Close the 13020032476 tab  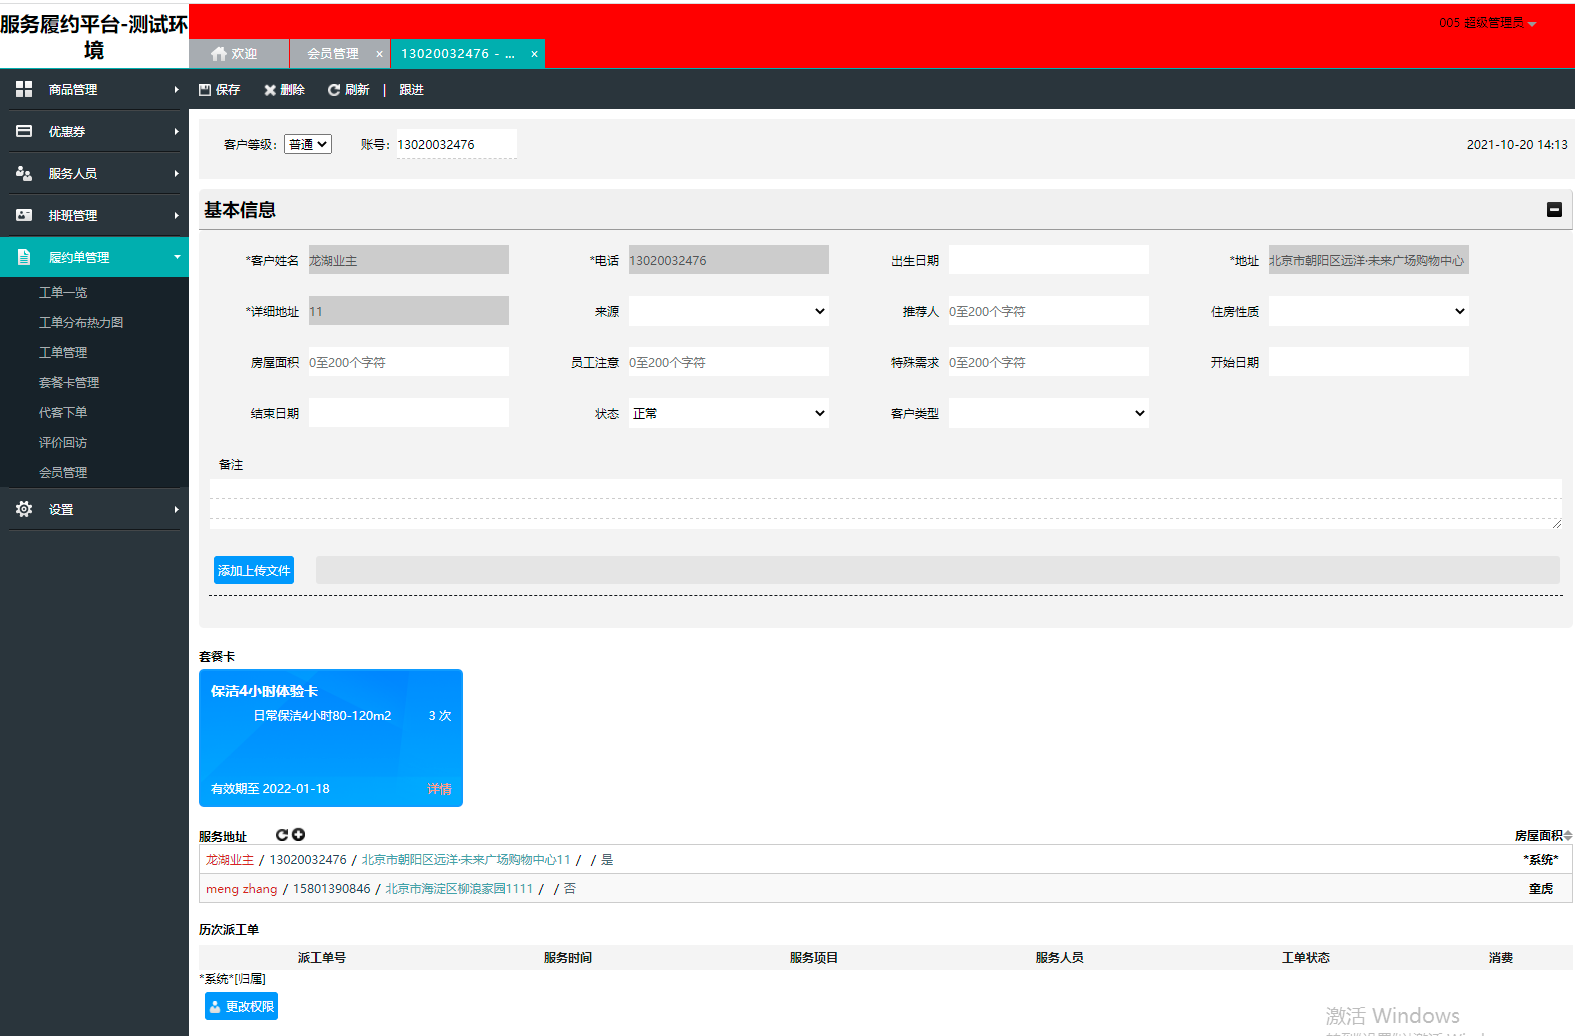534,54
